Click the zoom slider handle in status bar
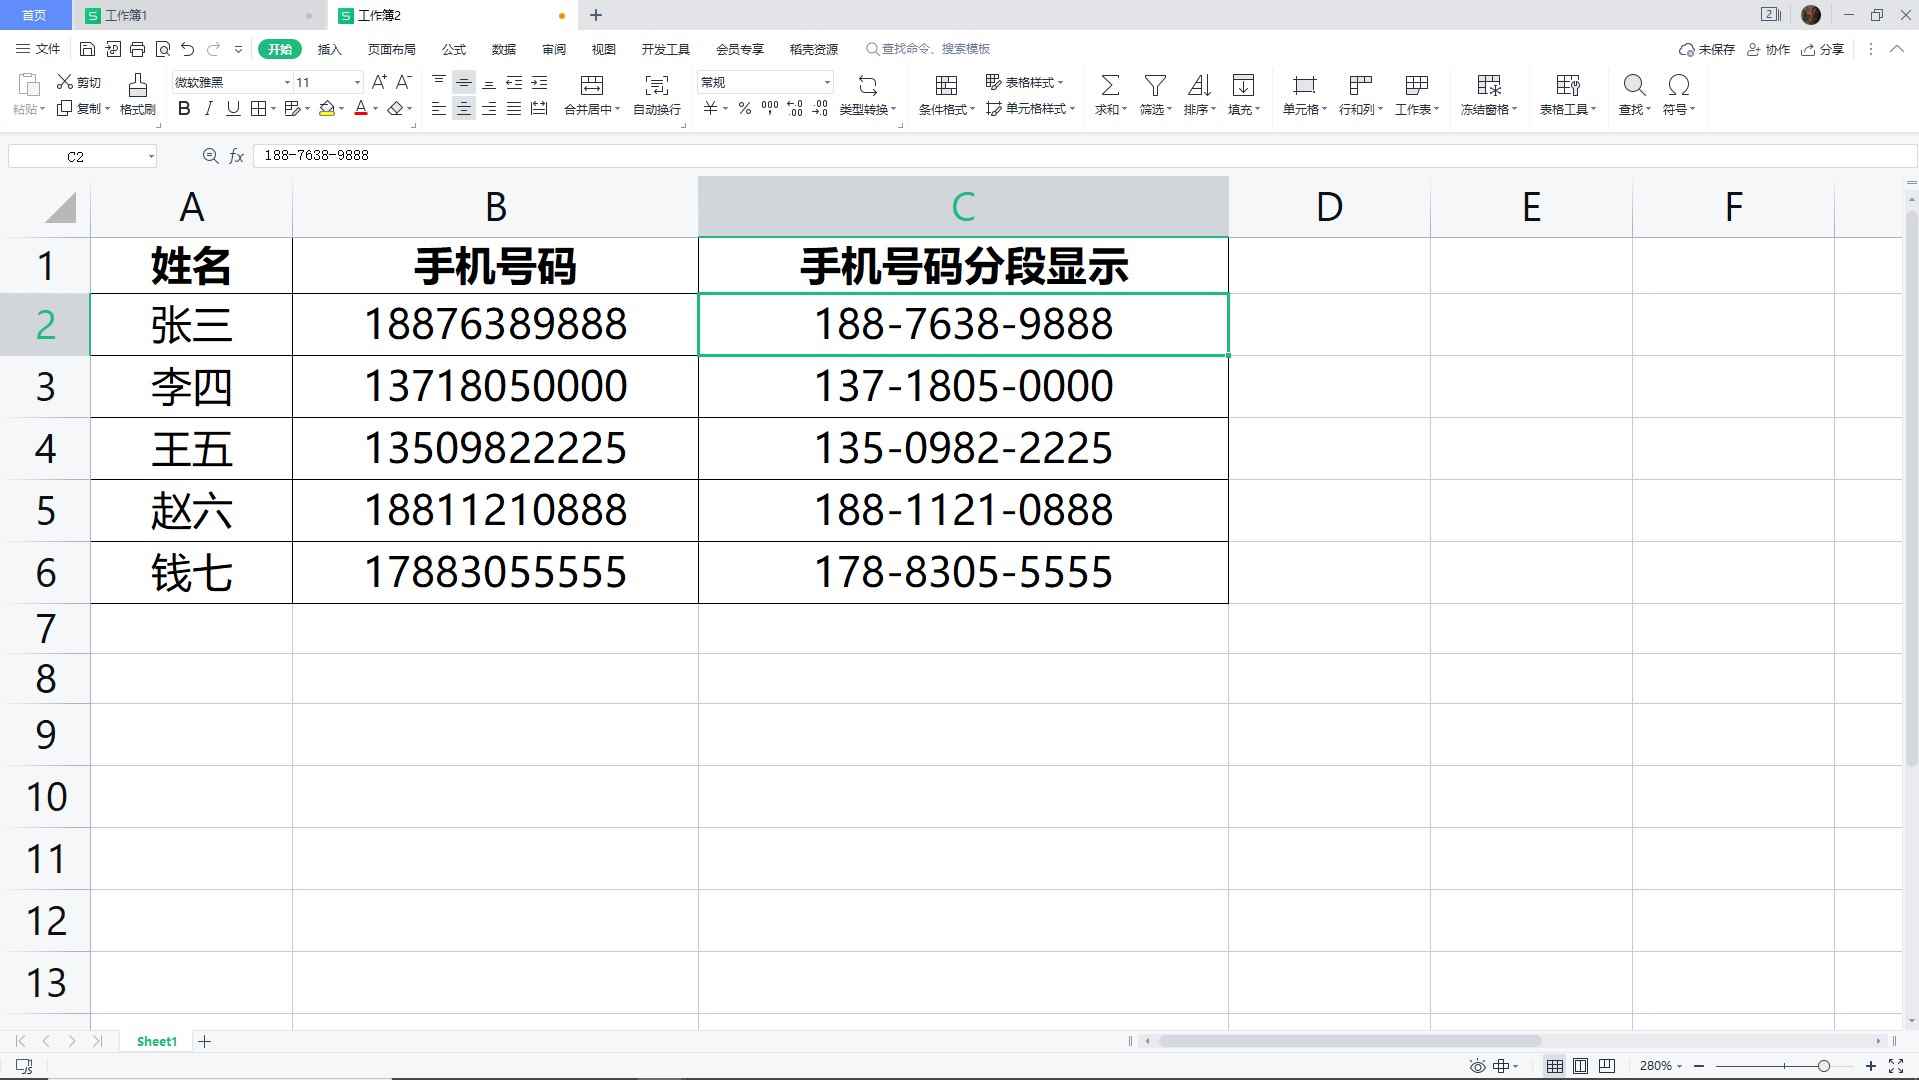Image resolution: width=1919 pixels, height=1080 pixels. (x=1823, y=1066)
